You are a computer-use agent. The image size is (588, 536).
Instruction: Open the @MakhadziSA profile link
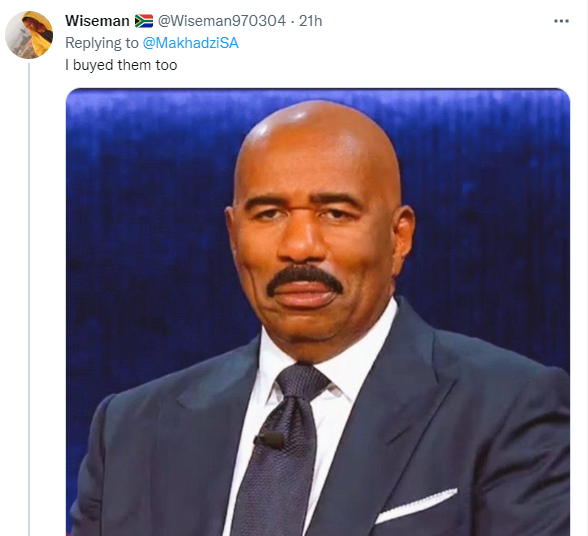[x=190, y=43]
